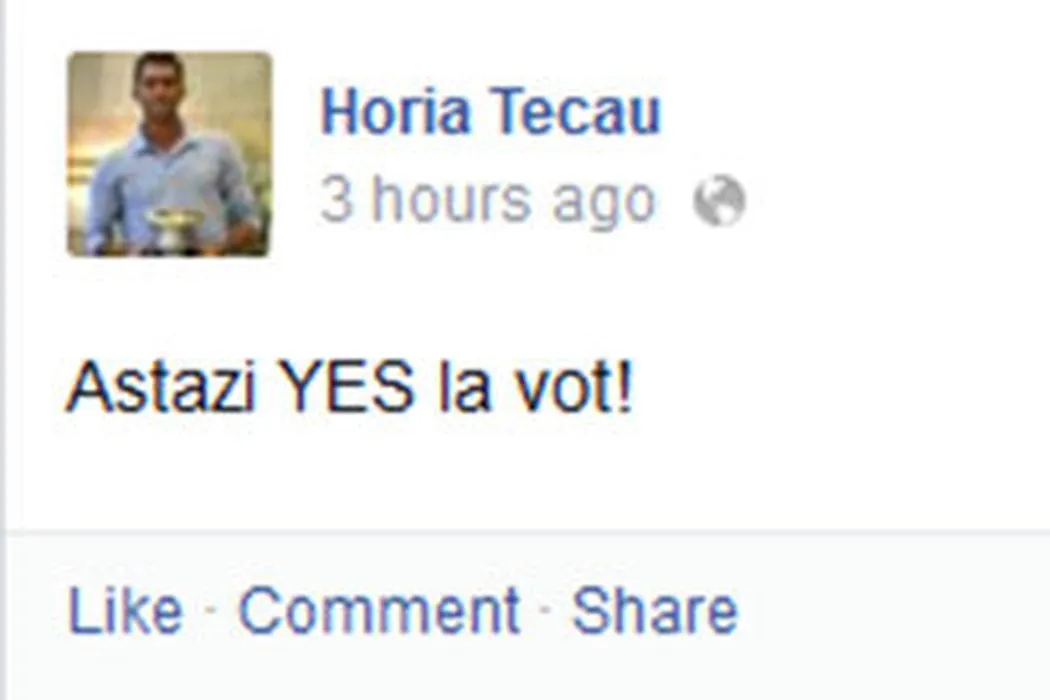Screen dimensions: 1050x700
Task: Click the word 'vot!' in the post body
Action: click(571, 387)
